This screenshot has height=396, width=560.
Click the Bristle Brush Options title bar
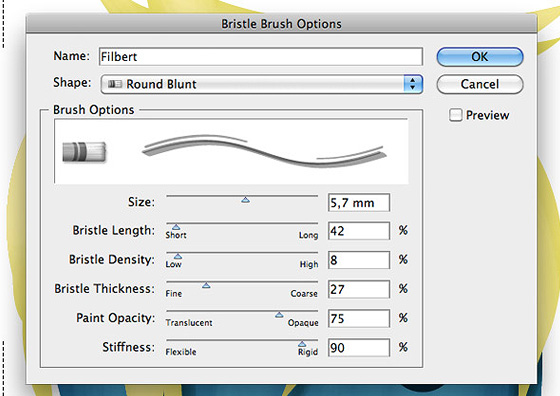pyautogui.click(x=281, y=24)
